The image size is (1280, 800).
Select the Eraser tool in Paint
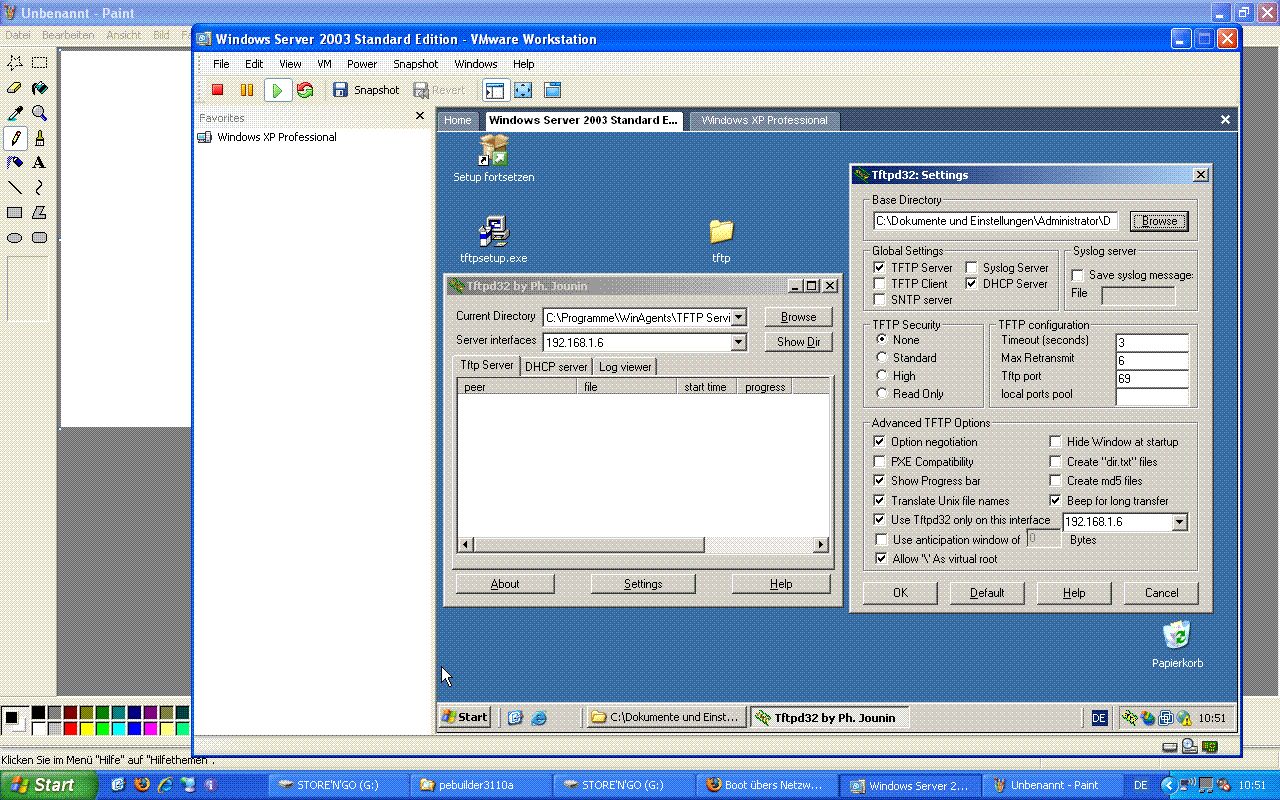pos(15,88)
